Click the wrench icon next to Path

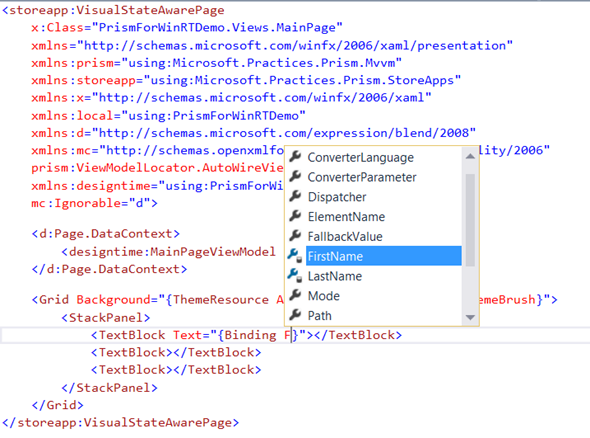[295, 315]
